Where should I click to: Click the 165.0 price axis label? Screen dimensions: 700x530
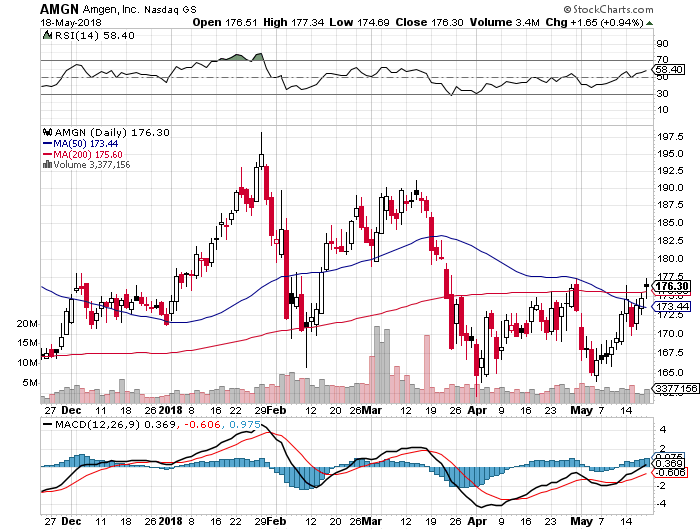pos(671,372)
